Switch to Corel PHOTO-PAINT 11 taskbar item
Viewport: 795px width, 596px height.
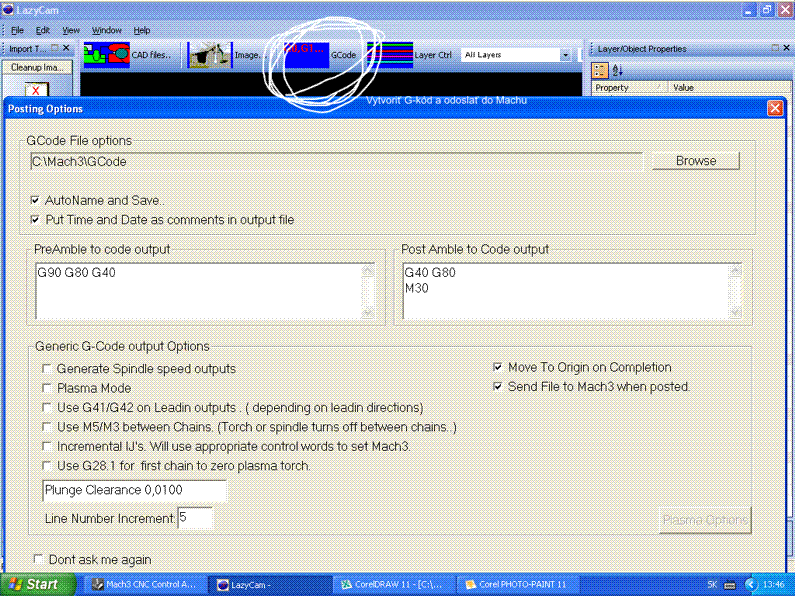pyautogui.click(x=517, y=584)
